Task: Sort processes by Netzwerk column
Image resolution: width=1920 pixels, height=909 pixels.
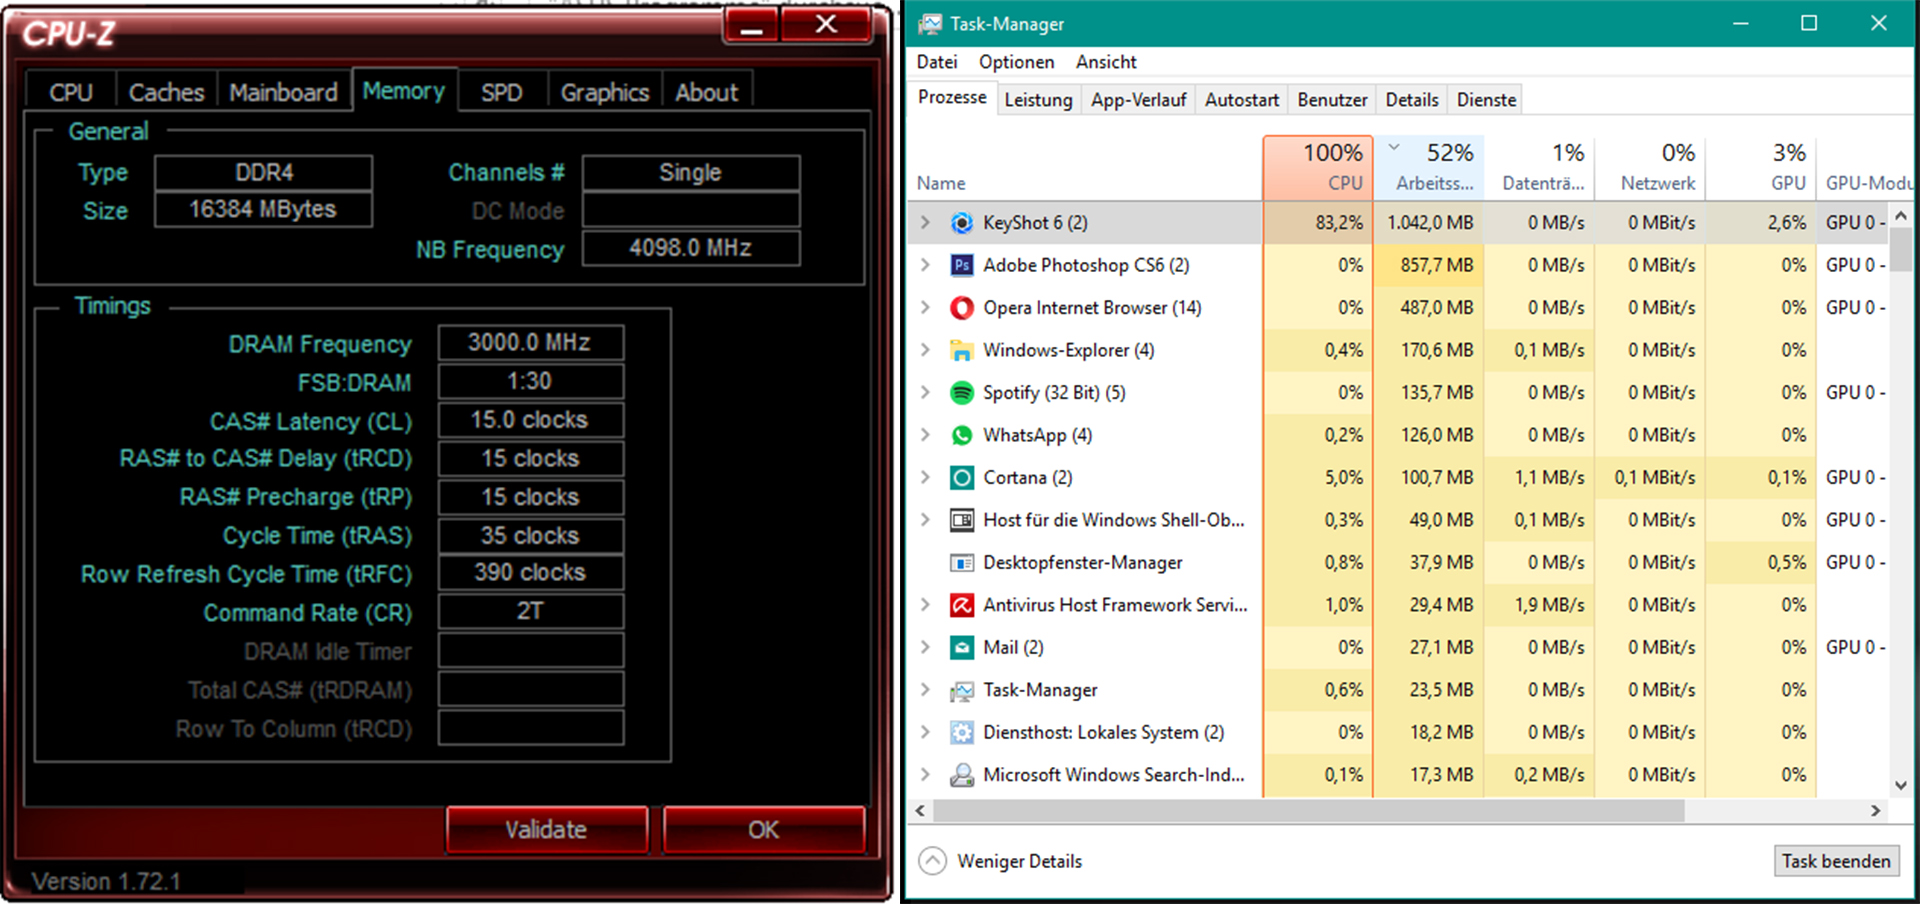Action: pyautogui.click(x=1650, y=167)
